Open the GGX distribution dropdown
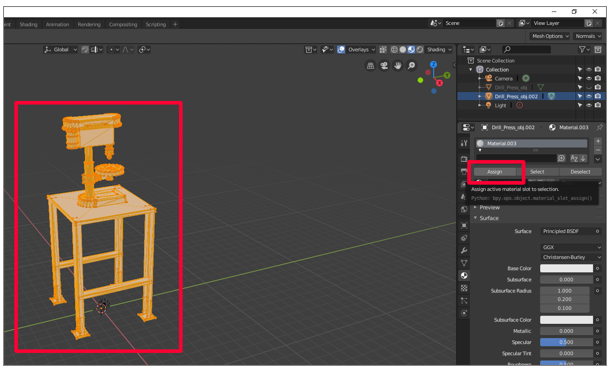Image resolution: width=612 pixels, height=370 pixels. point(571,247)
